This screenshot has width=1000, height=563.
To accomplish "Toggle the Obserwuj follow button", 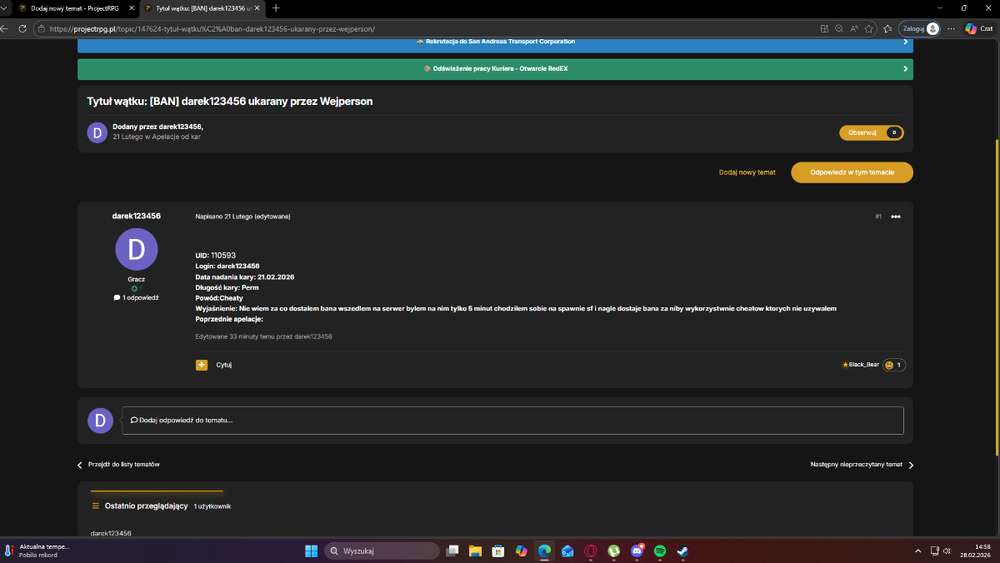I will [871, 133].
